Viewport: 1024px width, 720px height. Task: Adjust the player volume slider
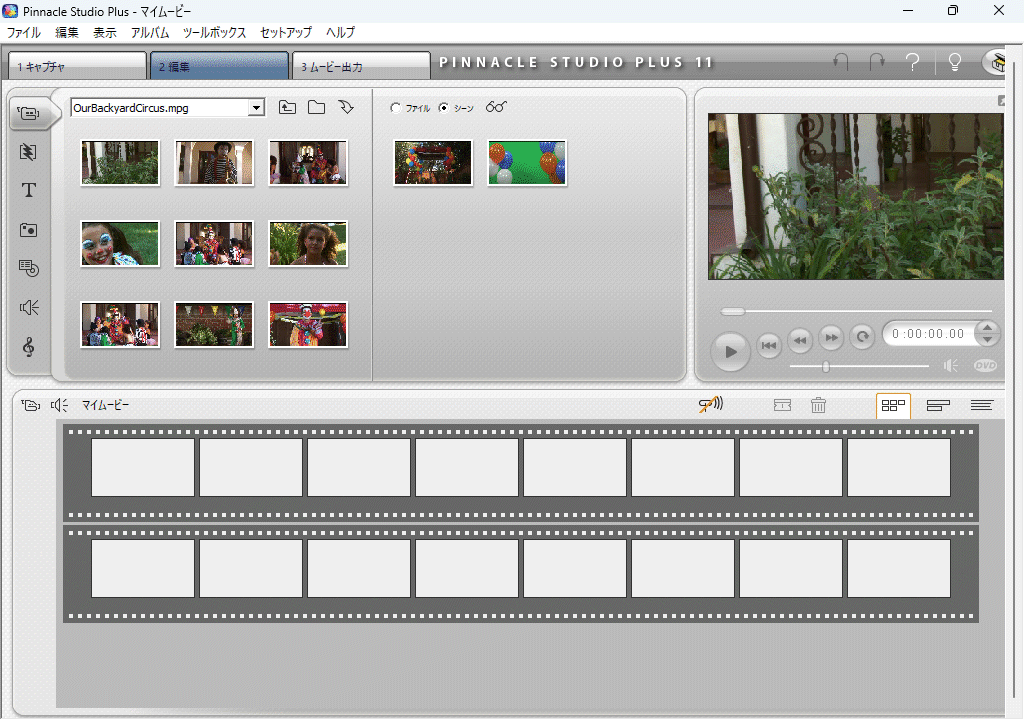pyautogui.click(x=826, y=366)
